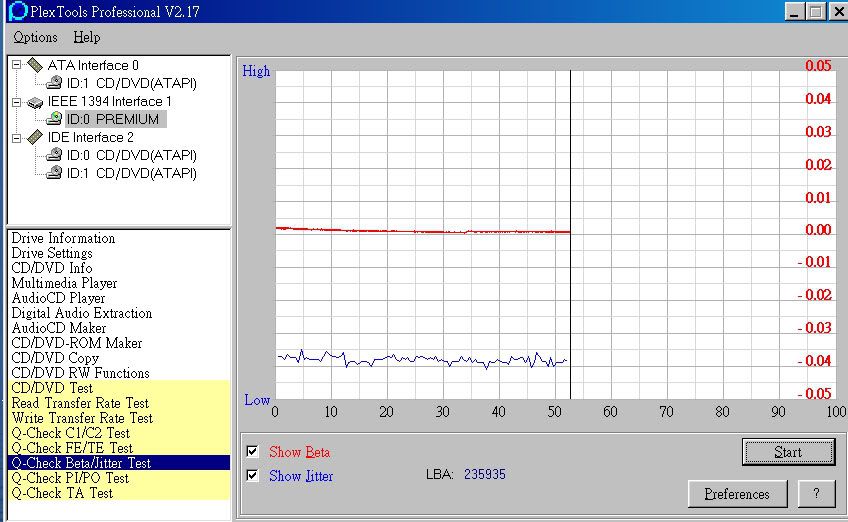This screenshot has height=522, width=848.
Task: Select ID:1 CD/DVD(ATAPI) under IDE Interface 2
Action: (x=131, y=173)
